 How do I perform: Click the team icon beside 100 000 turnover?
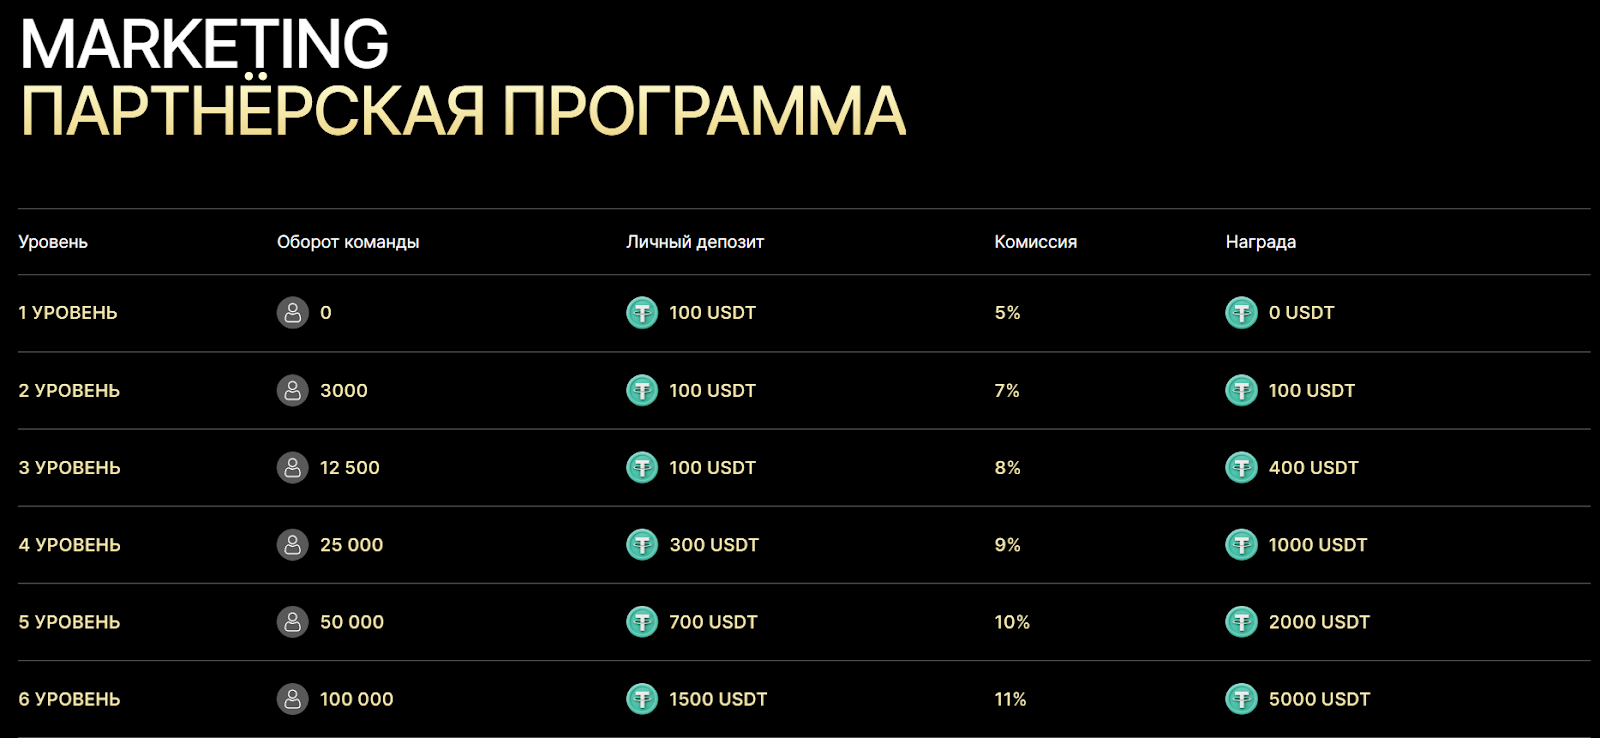tap(292, 699)
